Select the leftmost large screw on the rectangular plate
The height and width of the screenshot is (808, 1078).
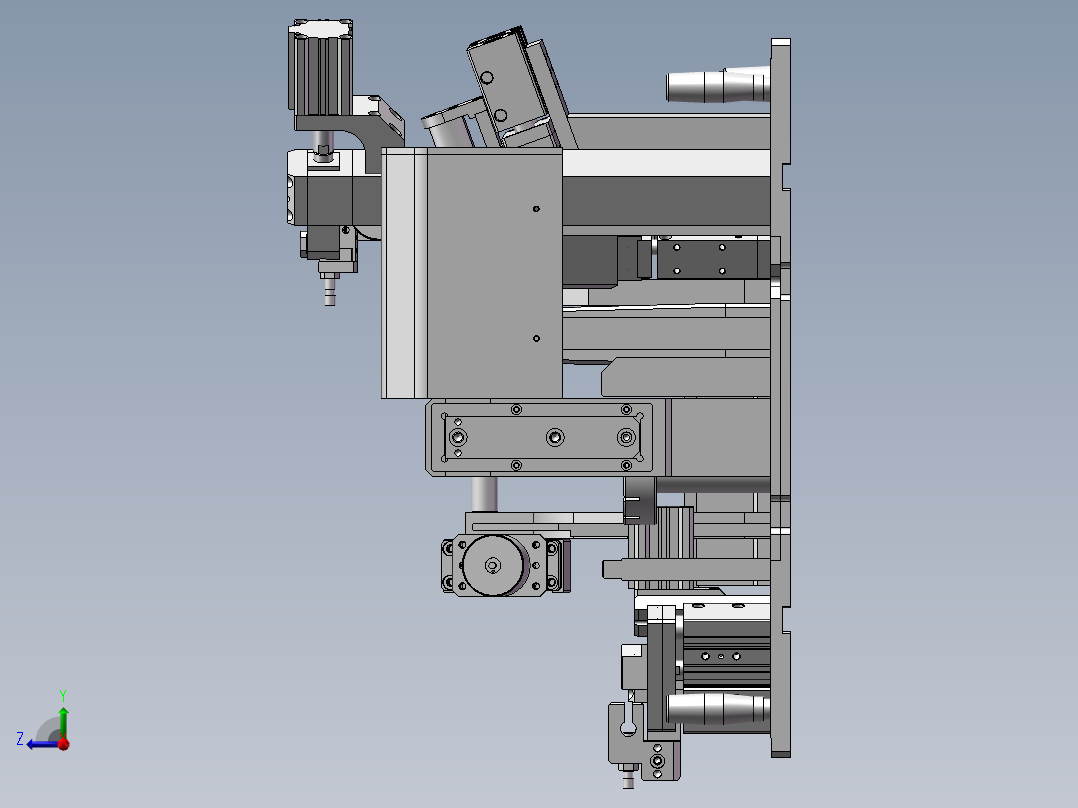[x=458, y=437]
